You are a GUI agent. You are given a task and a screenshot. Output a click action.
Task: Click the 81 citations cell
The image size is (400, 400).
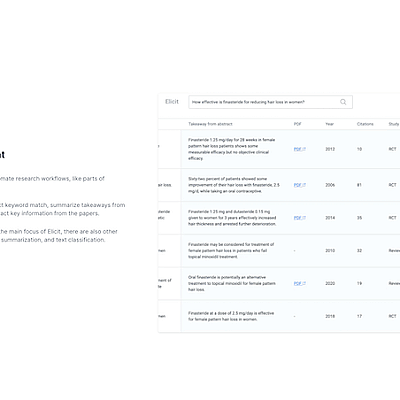pyautogui.click(x=359, y=185)
